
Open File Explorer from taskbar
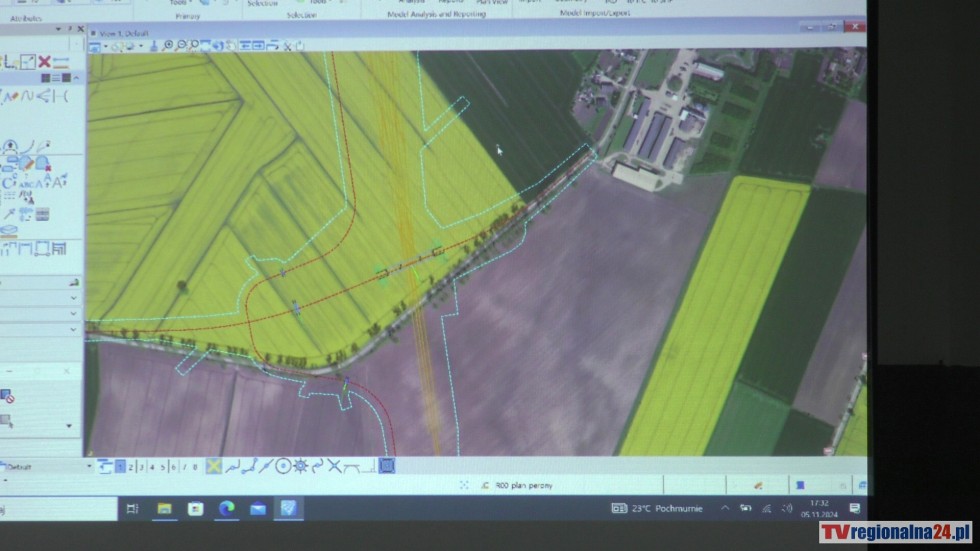coord(164,509)
